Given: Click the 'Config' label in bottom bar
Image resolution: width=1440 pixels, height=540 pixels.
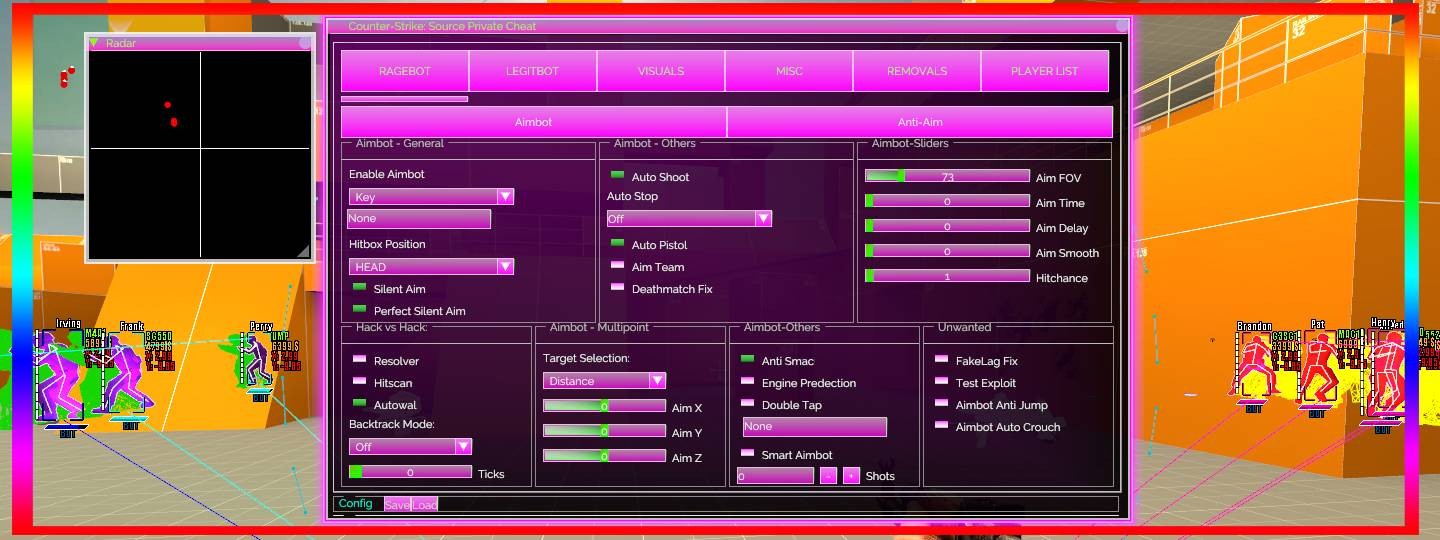Looking at the screenshot, I should [x=355, y=503].
